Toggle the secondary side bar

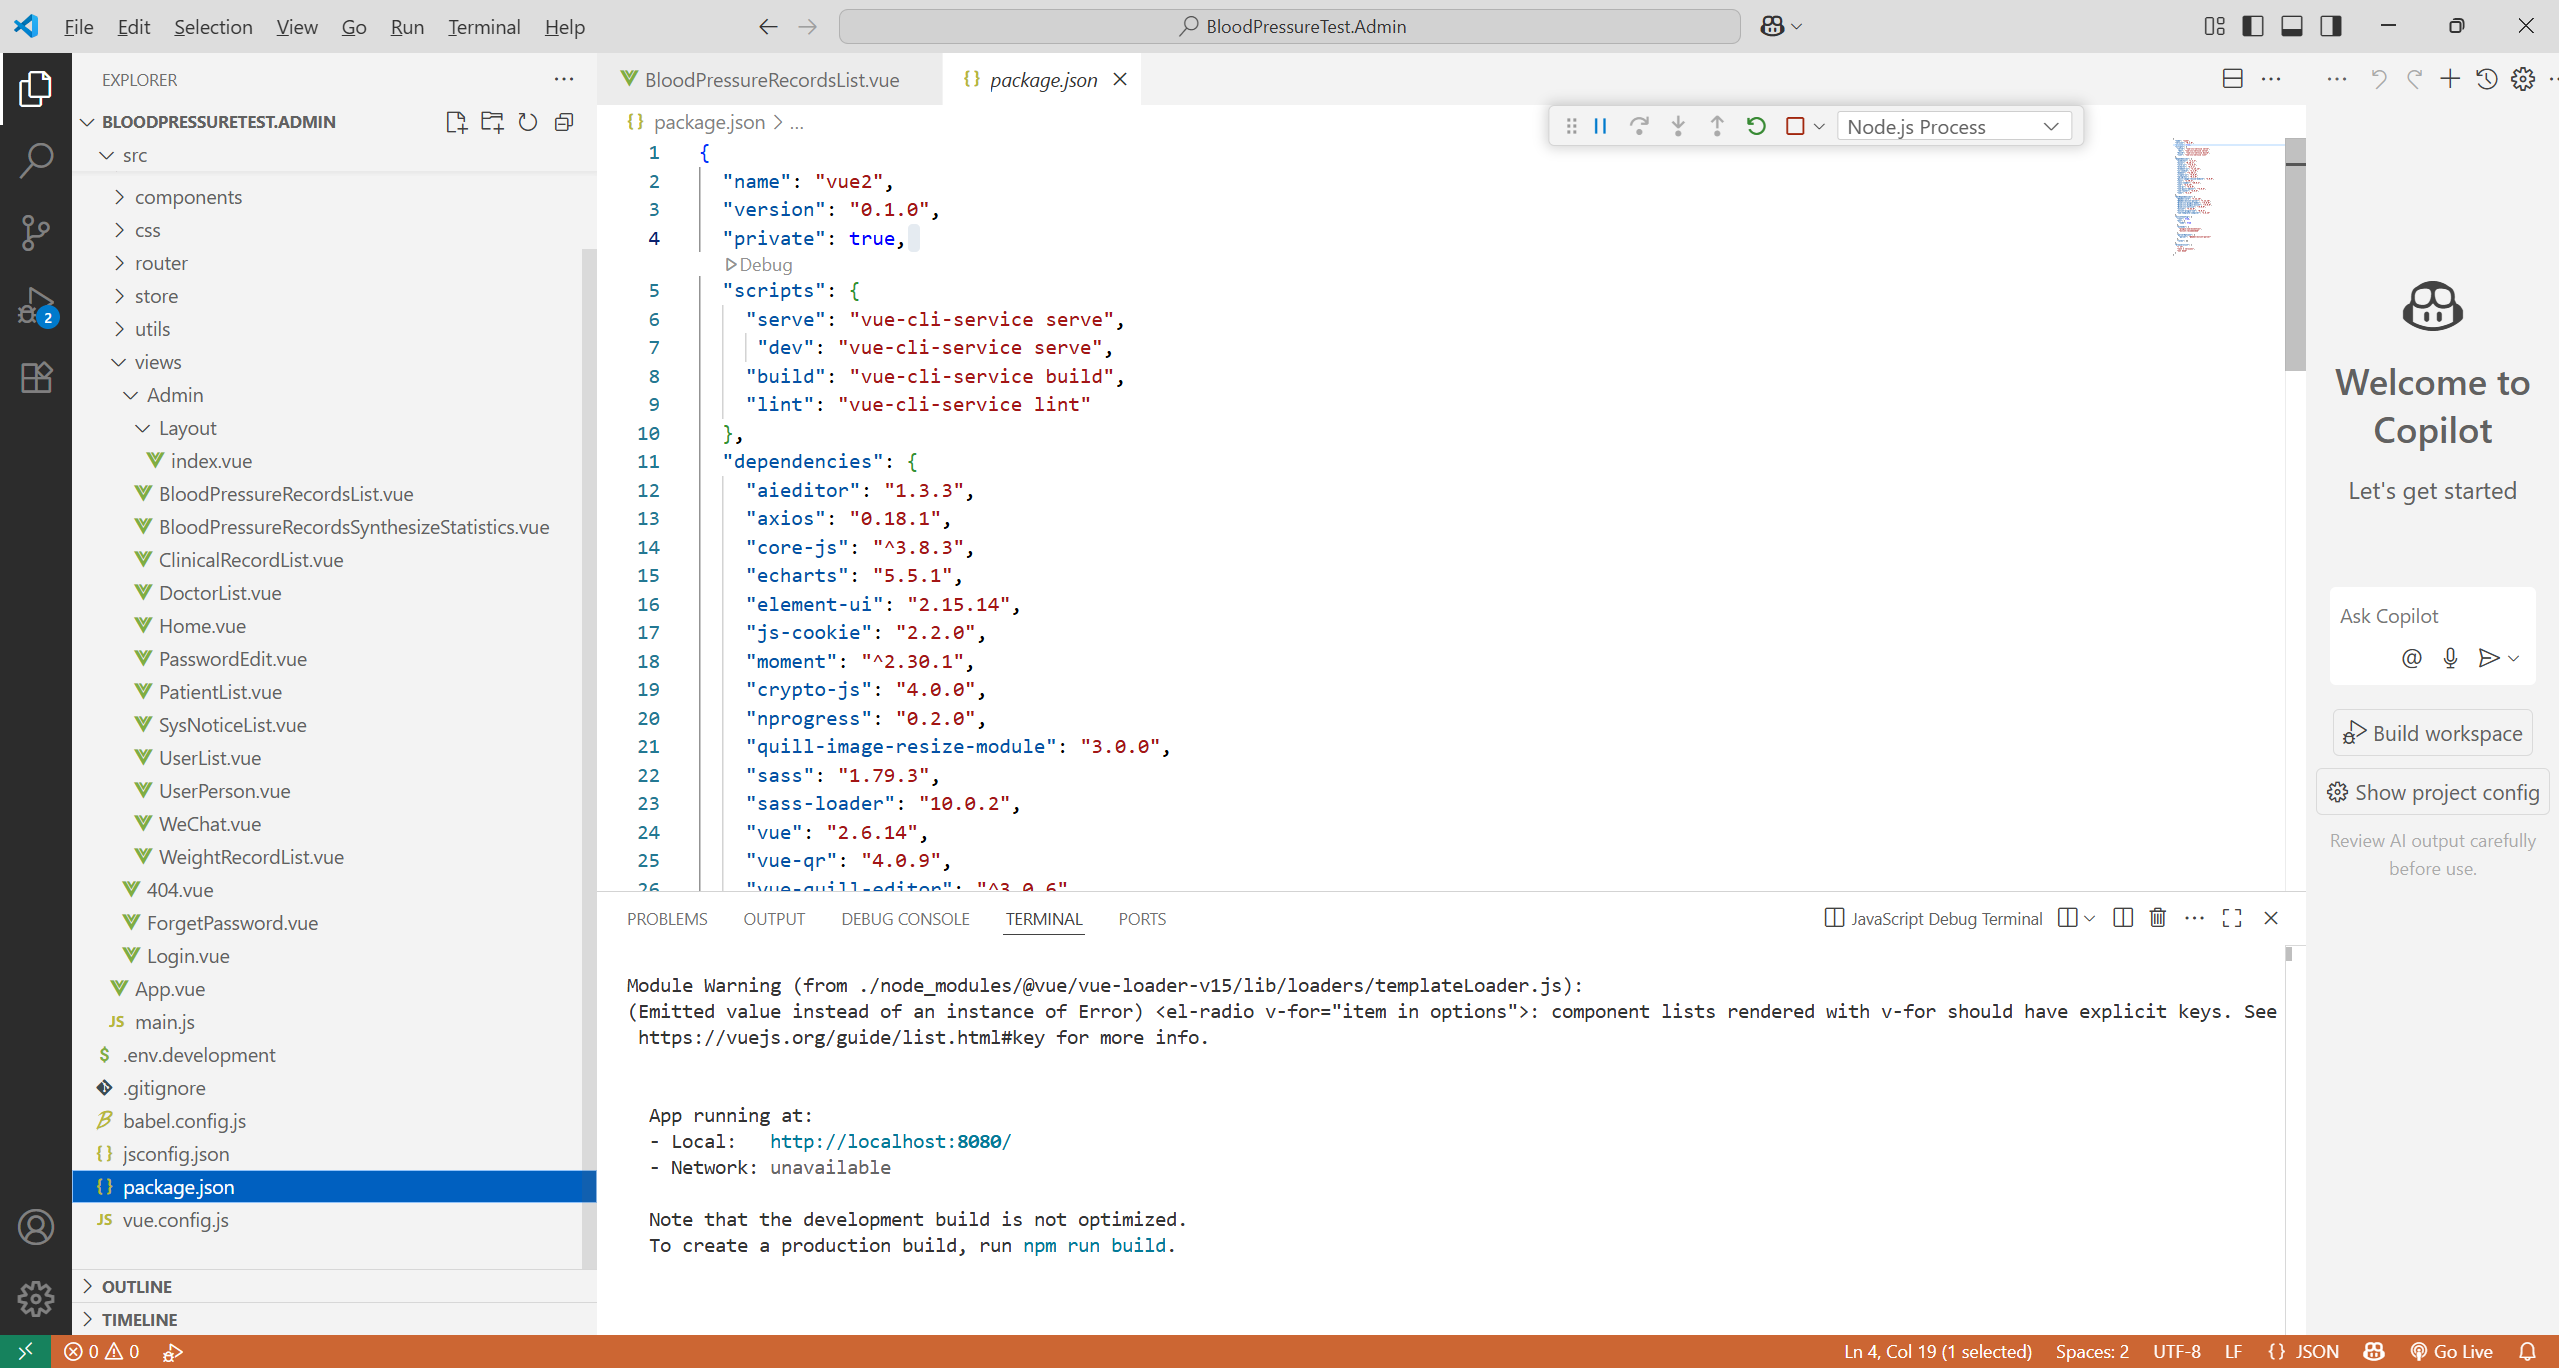[x=2331, y=26]
